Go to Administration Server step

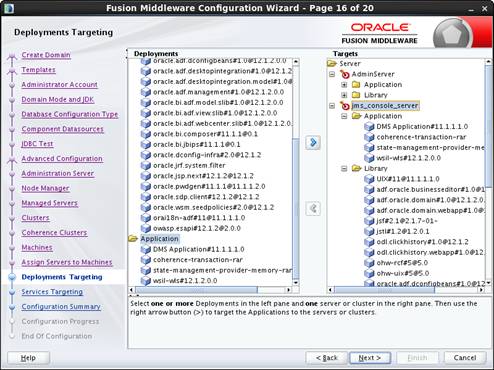[58, 173]
